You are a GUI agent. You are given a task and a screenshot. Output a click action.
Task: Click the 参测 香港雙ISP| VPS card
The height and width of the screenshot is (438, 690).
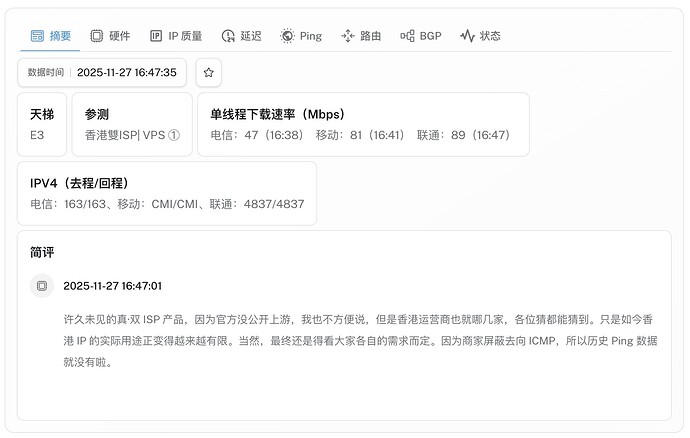coord(132,125)
